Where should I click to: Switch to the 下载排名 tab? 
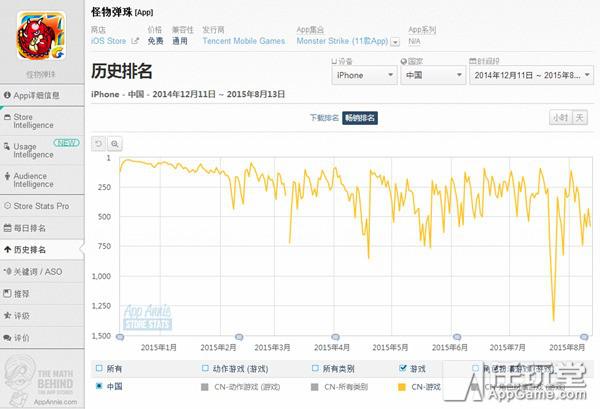click(325, 118)
